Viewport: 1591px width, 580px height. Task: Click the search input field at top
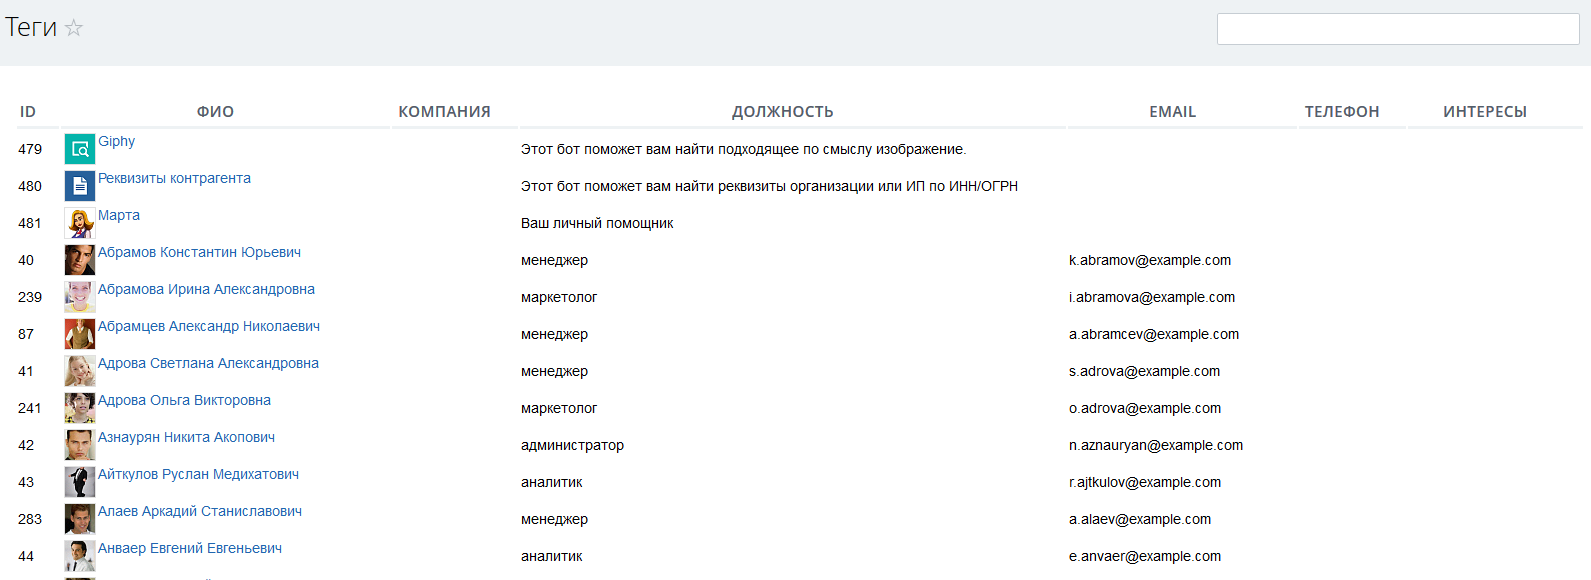pyautogui.click(x=1397, y=29)
